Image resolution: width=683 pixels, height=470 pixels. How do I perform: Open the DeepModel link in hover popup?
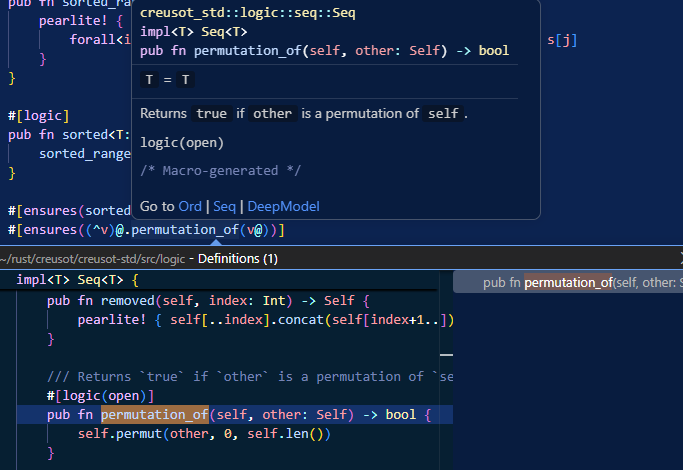tap(284, 206)
